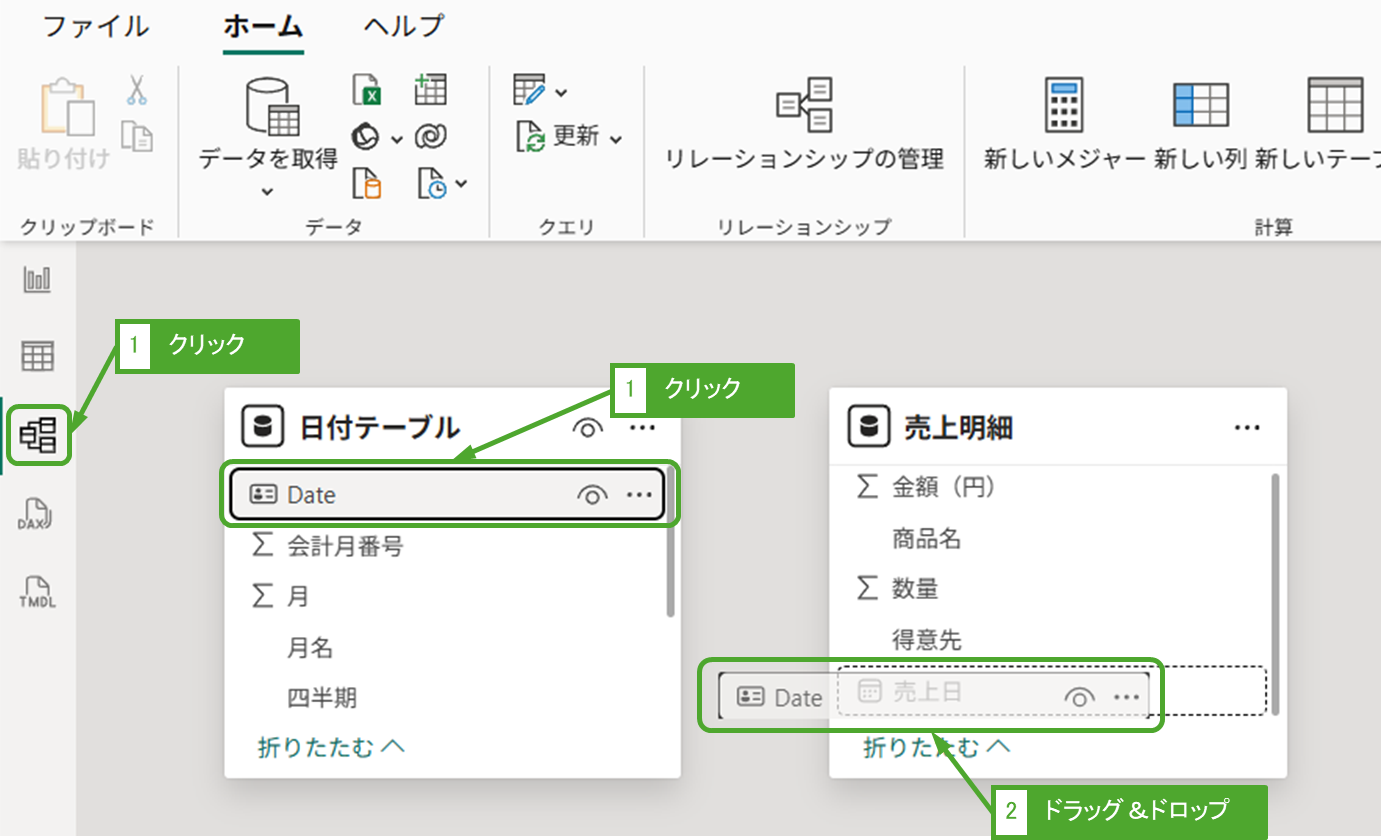Click the Excel workbook data source icon

point(367,90)
